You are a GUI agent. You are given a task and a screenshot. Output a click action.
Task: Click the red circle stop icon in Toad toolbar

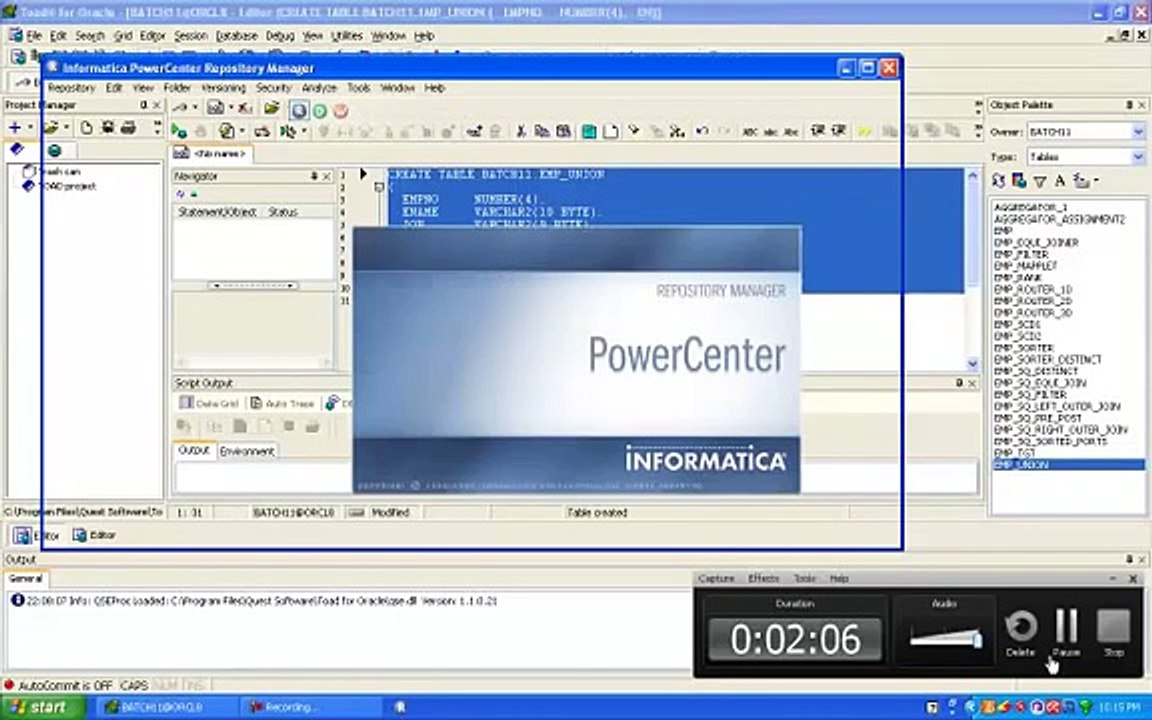click(x=340, y=111)
